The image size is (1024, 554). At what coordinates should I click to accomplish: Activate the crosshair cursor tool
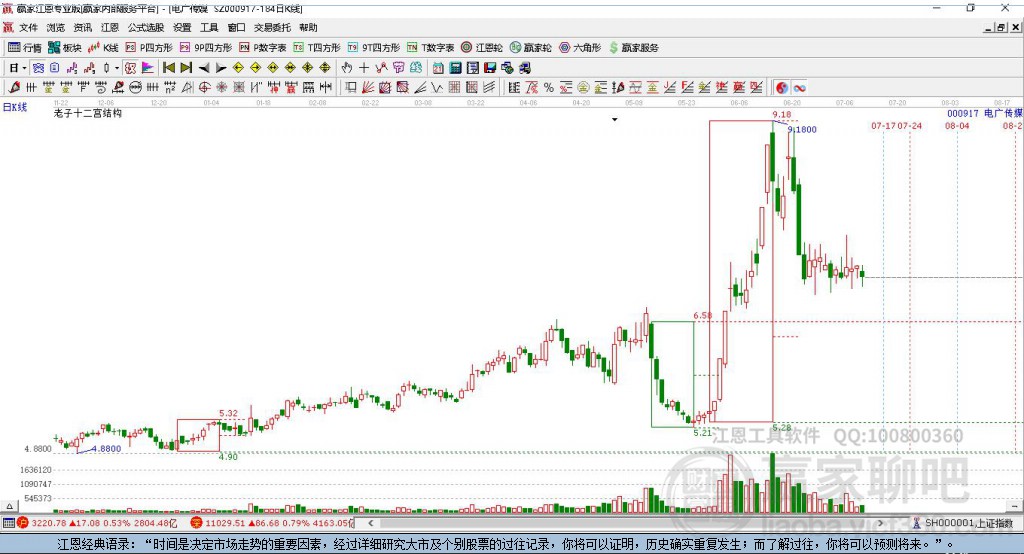(364, 68)
